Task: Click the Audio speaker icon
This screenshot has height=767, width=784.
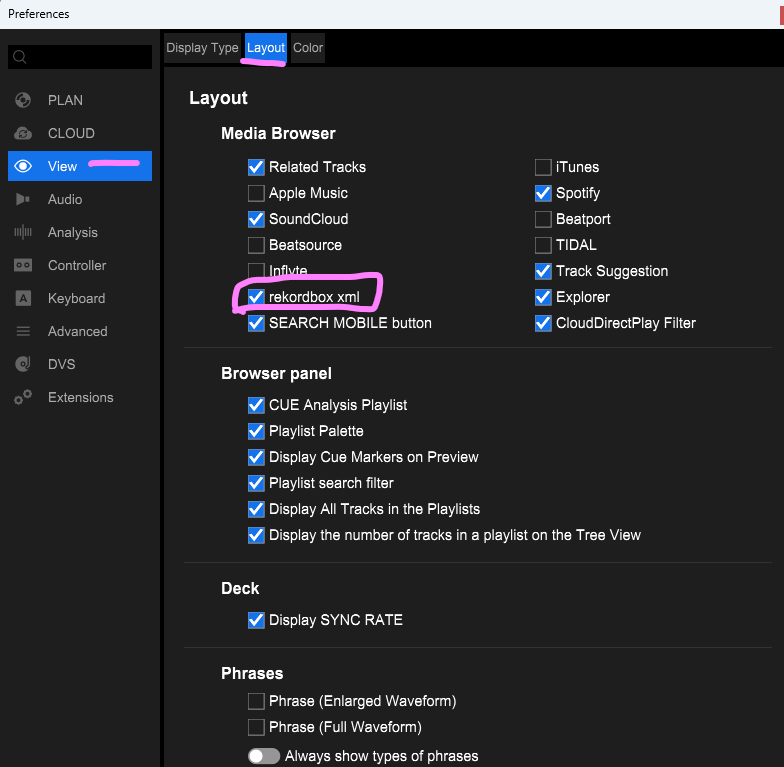Action: pos(22,200)
